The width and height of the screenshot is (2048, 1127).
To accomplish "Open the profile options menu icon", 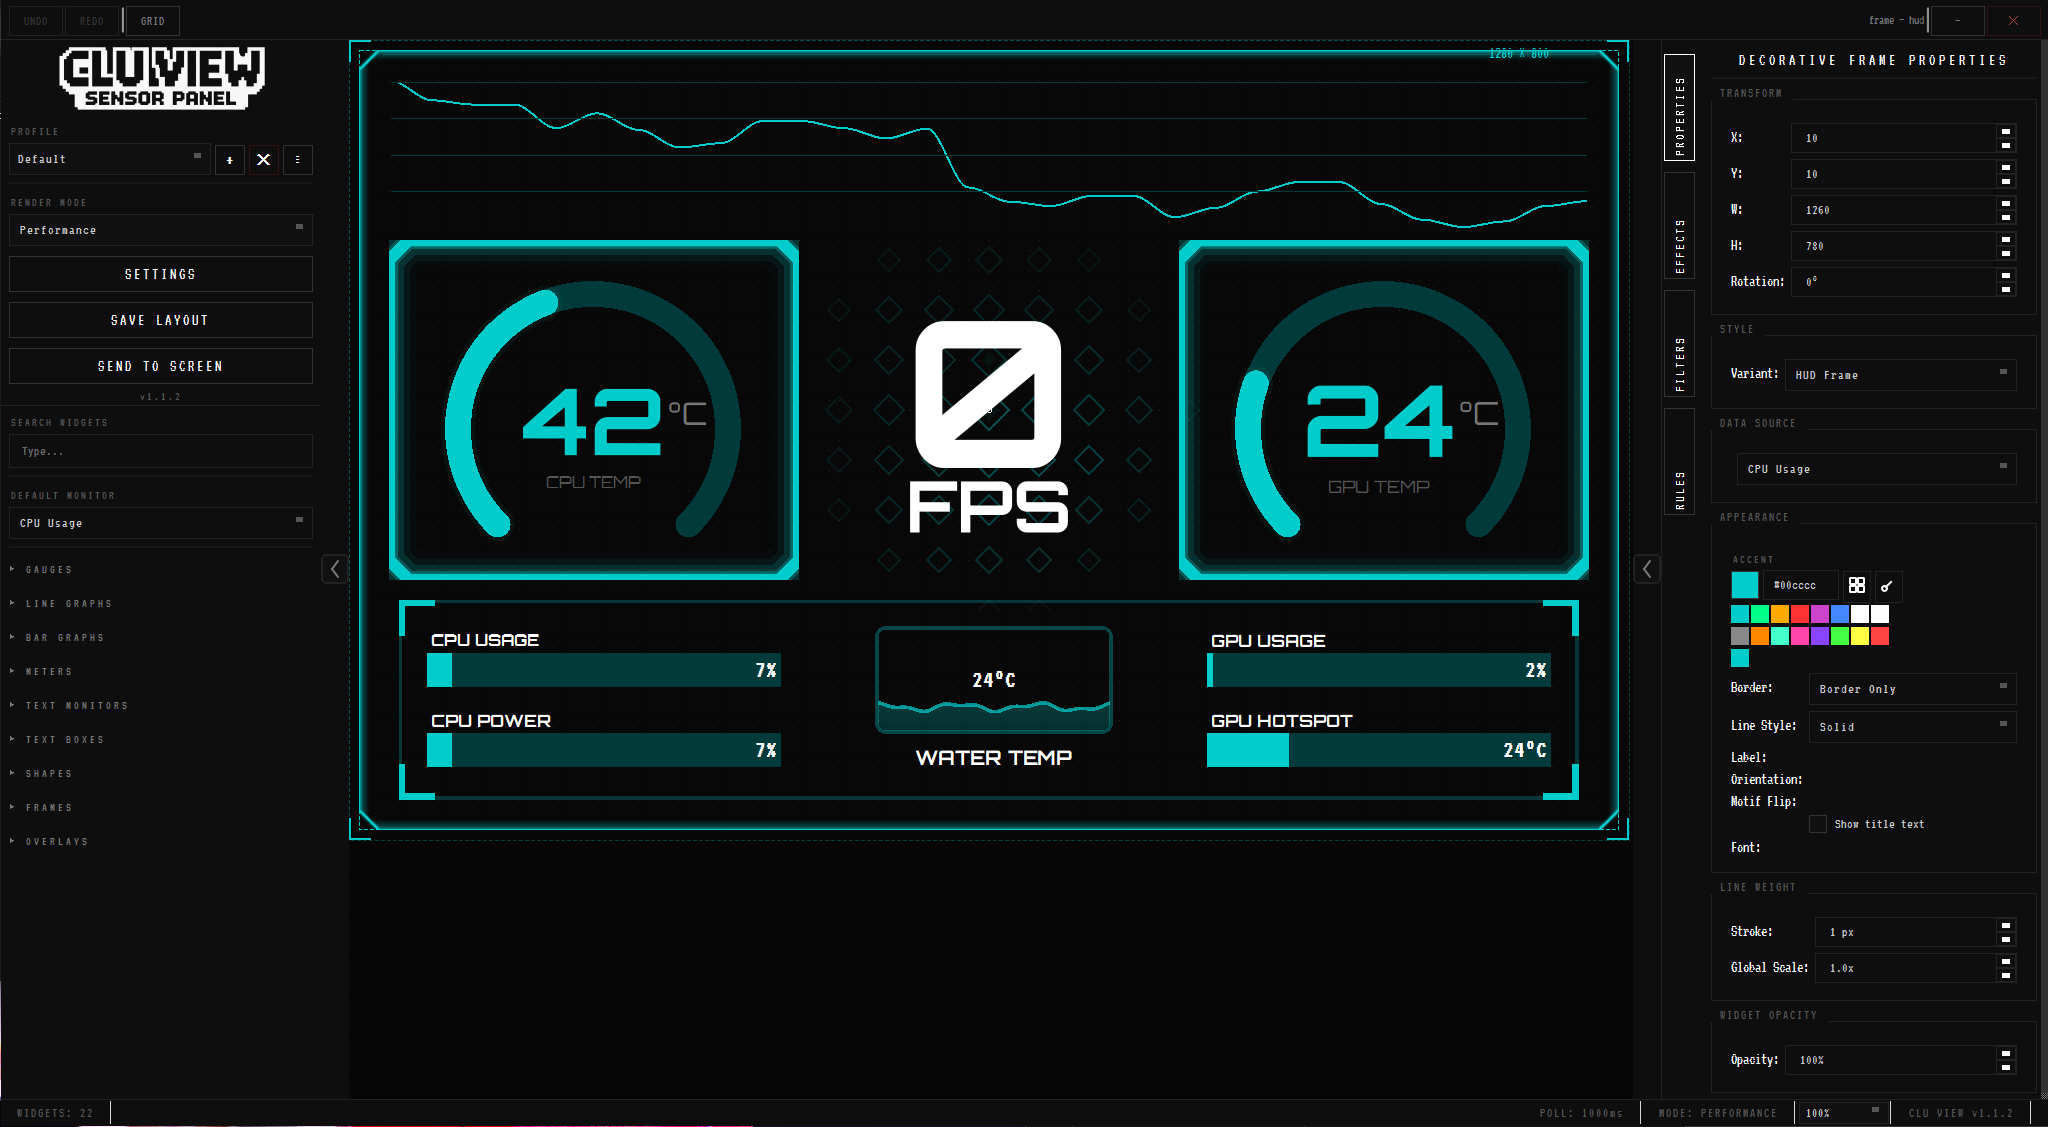I will tap(298, 160).
